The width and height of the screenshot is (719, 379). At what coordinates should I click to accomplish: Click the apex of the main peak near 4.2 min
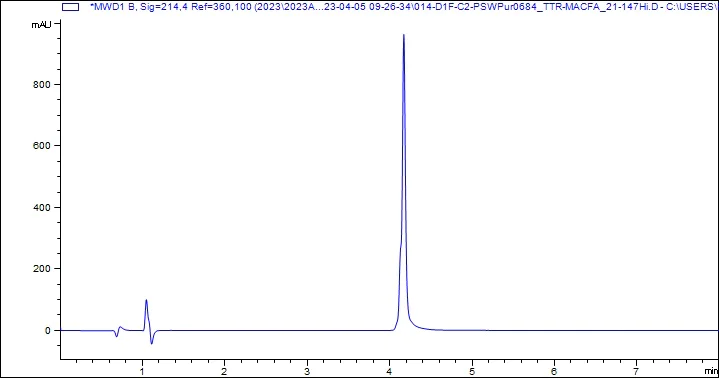point(404,35)
